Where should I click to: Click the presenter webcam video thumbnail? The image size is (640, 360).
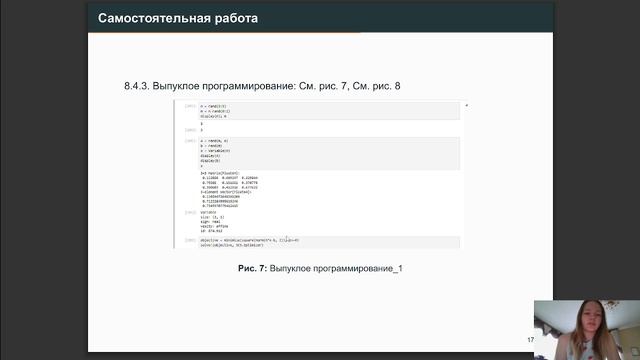[x=587, y=330]
